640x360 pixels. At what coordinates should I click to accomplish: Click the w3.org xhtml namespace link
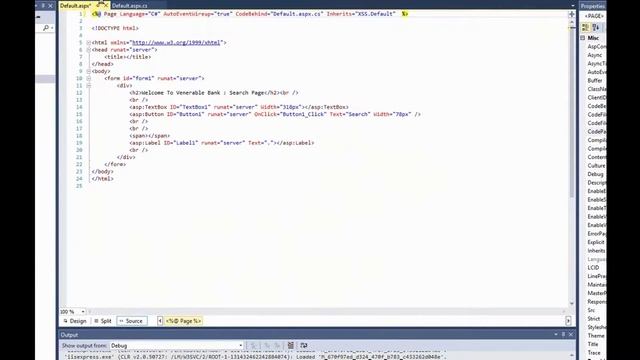(x=176, y=42)
